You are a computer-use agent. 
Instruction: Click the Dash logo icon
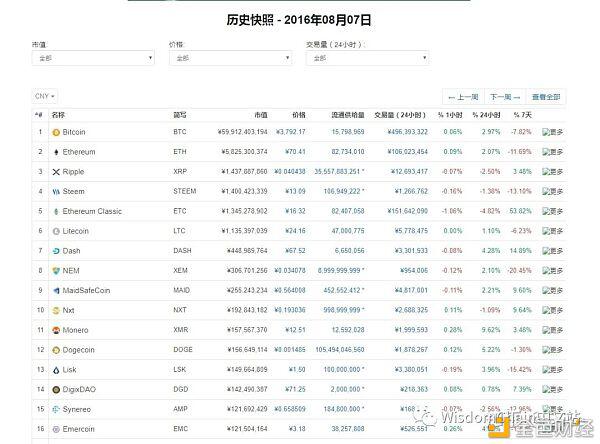pyautogui.click(x=56, y=251)
